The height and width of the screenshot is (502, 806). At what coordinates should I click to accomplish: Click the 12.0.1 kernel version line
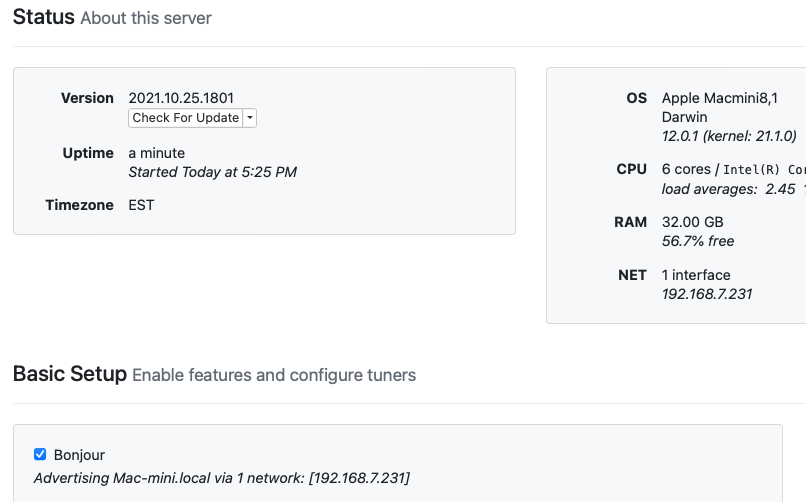[729, 136]
